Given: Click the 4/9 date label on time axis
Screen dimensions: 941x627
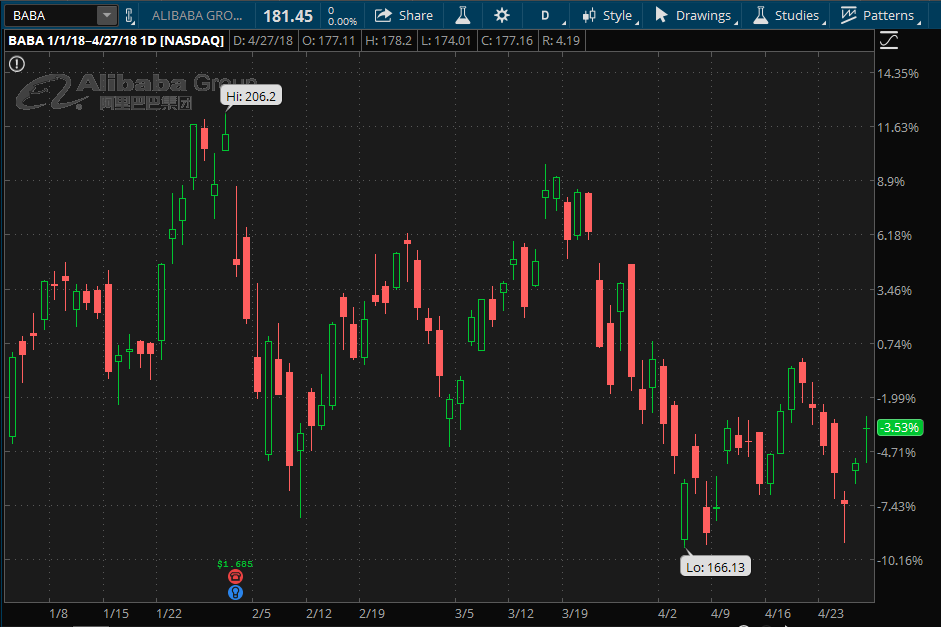Looking at the screenshot, I should click(720, 614).
